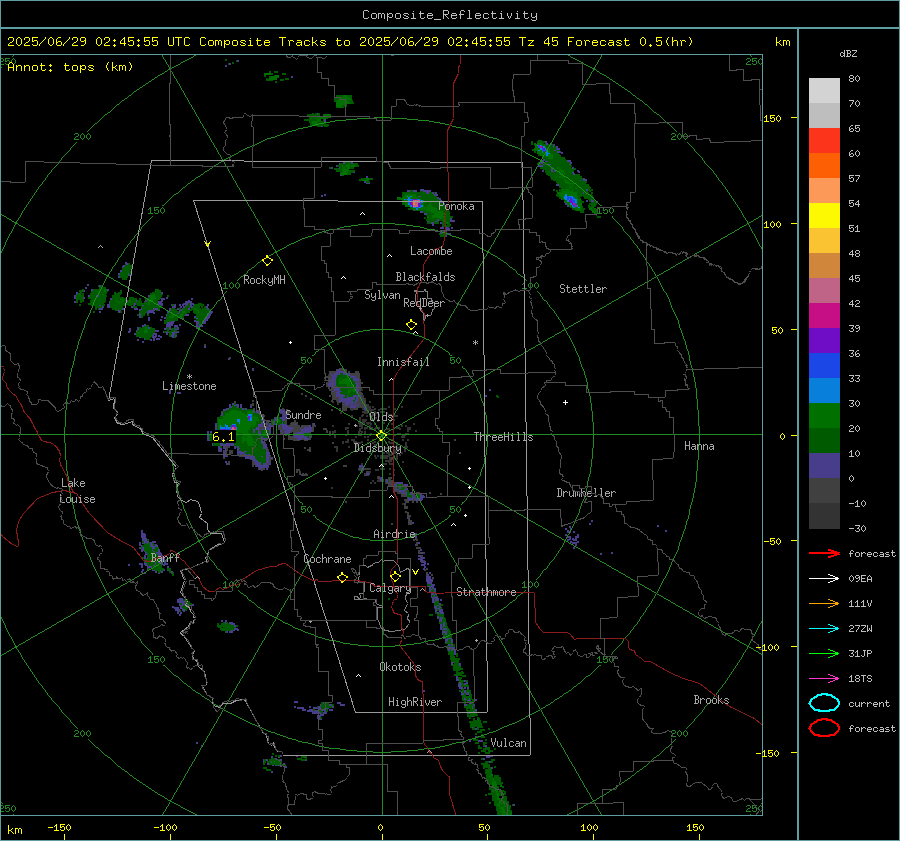The height and width of the screenshot is (841, 900).
Task: Click the Olds label
Action: click(381, 417)
